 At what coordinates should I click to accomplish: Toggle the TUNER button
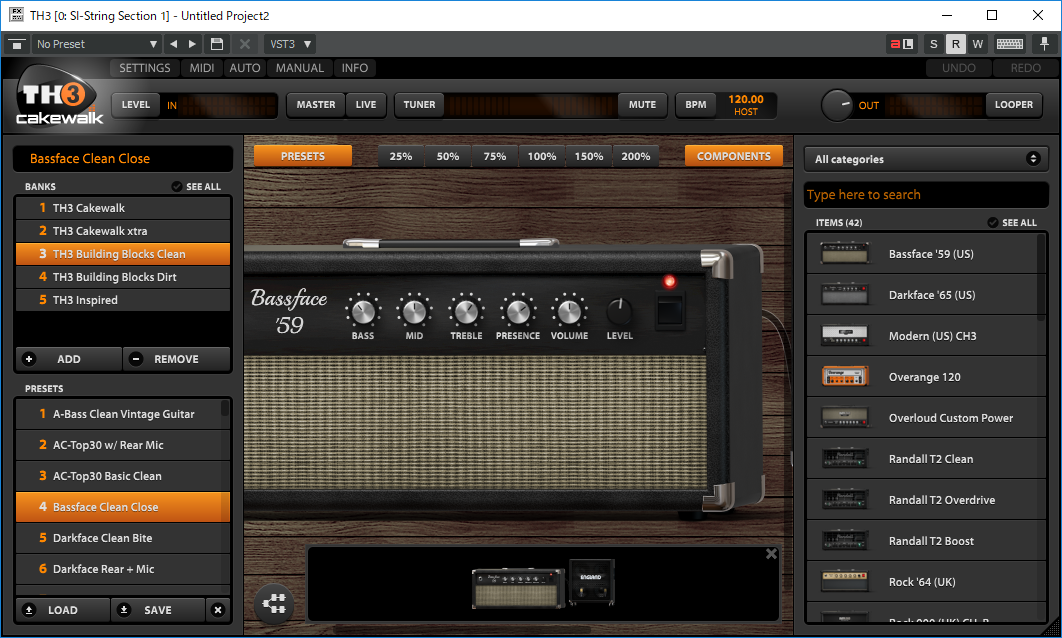[x=419, y=105]
